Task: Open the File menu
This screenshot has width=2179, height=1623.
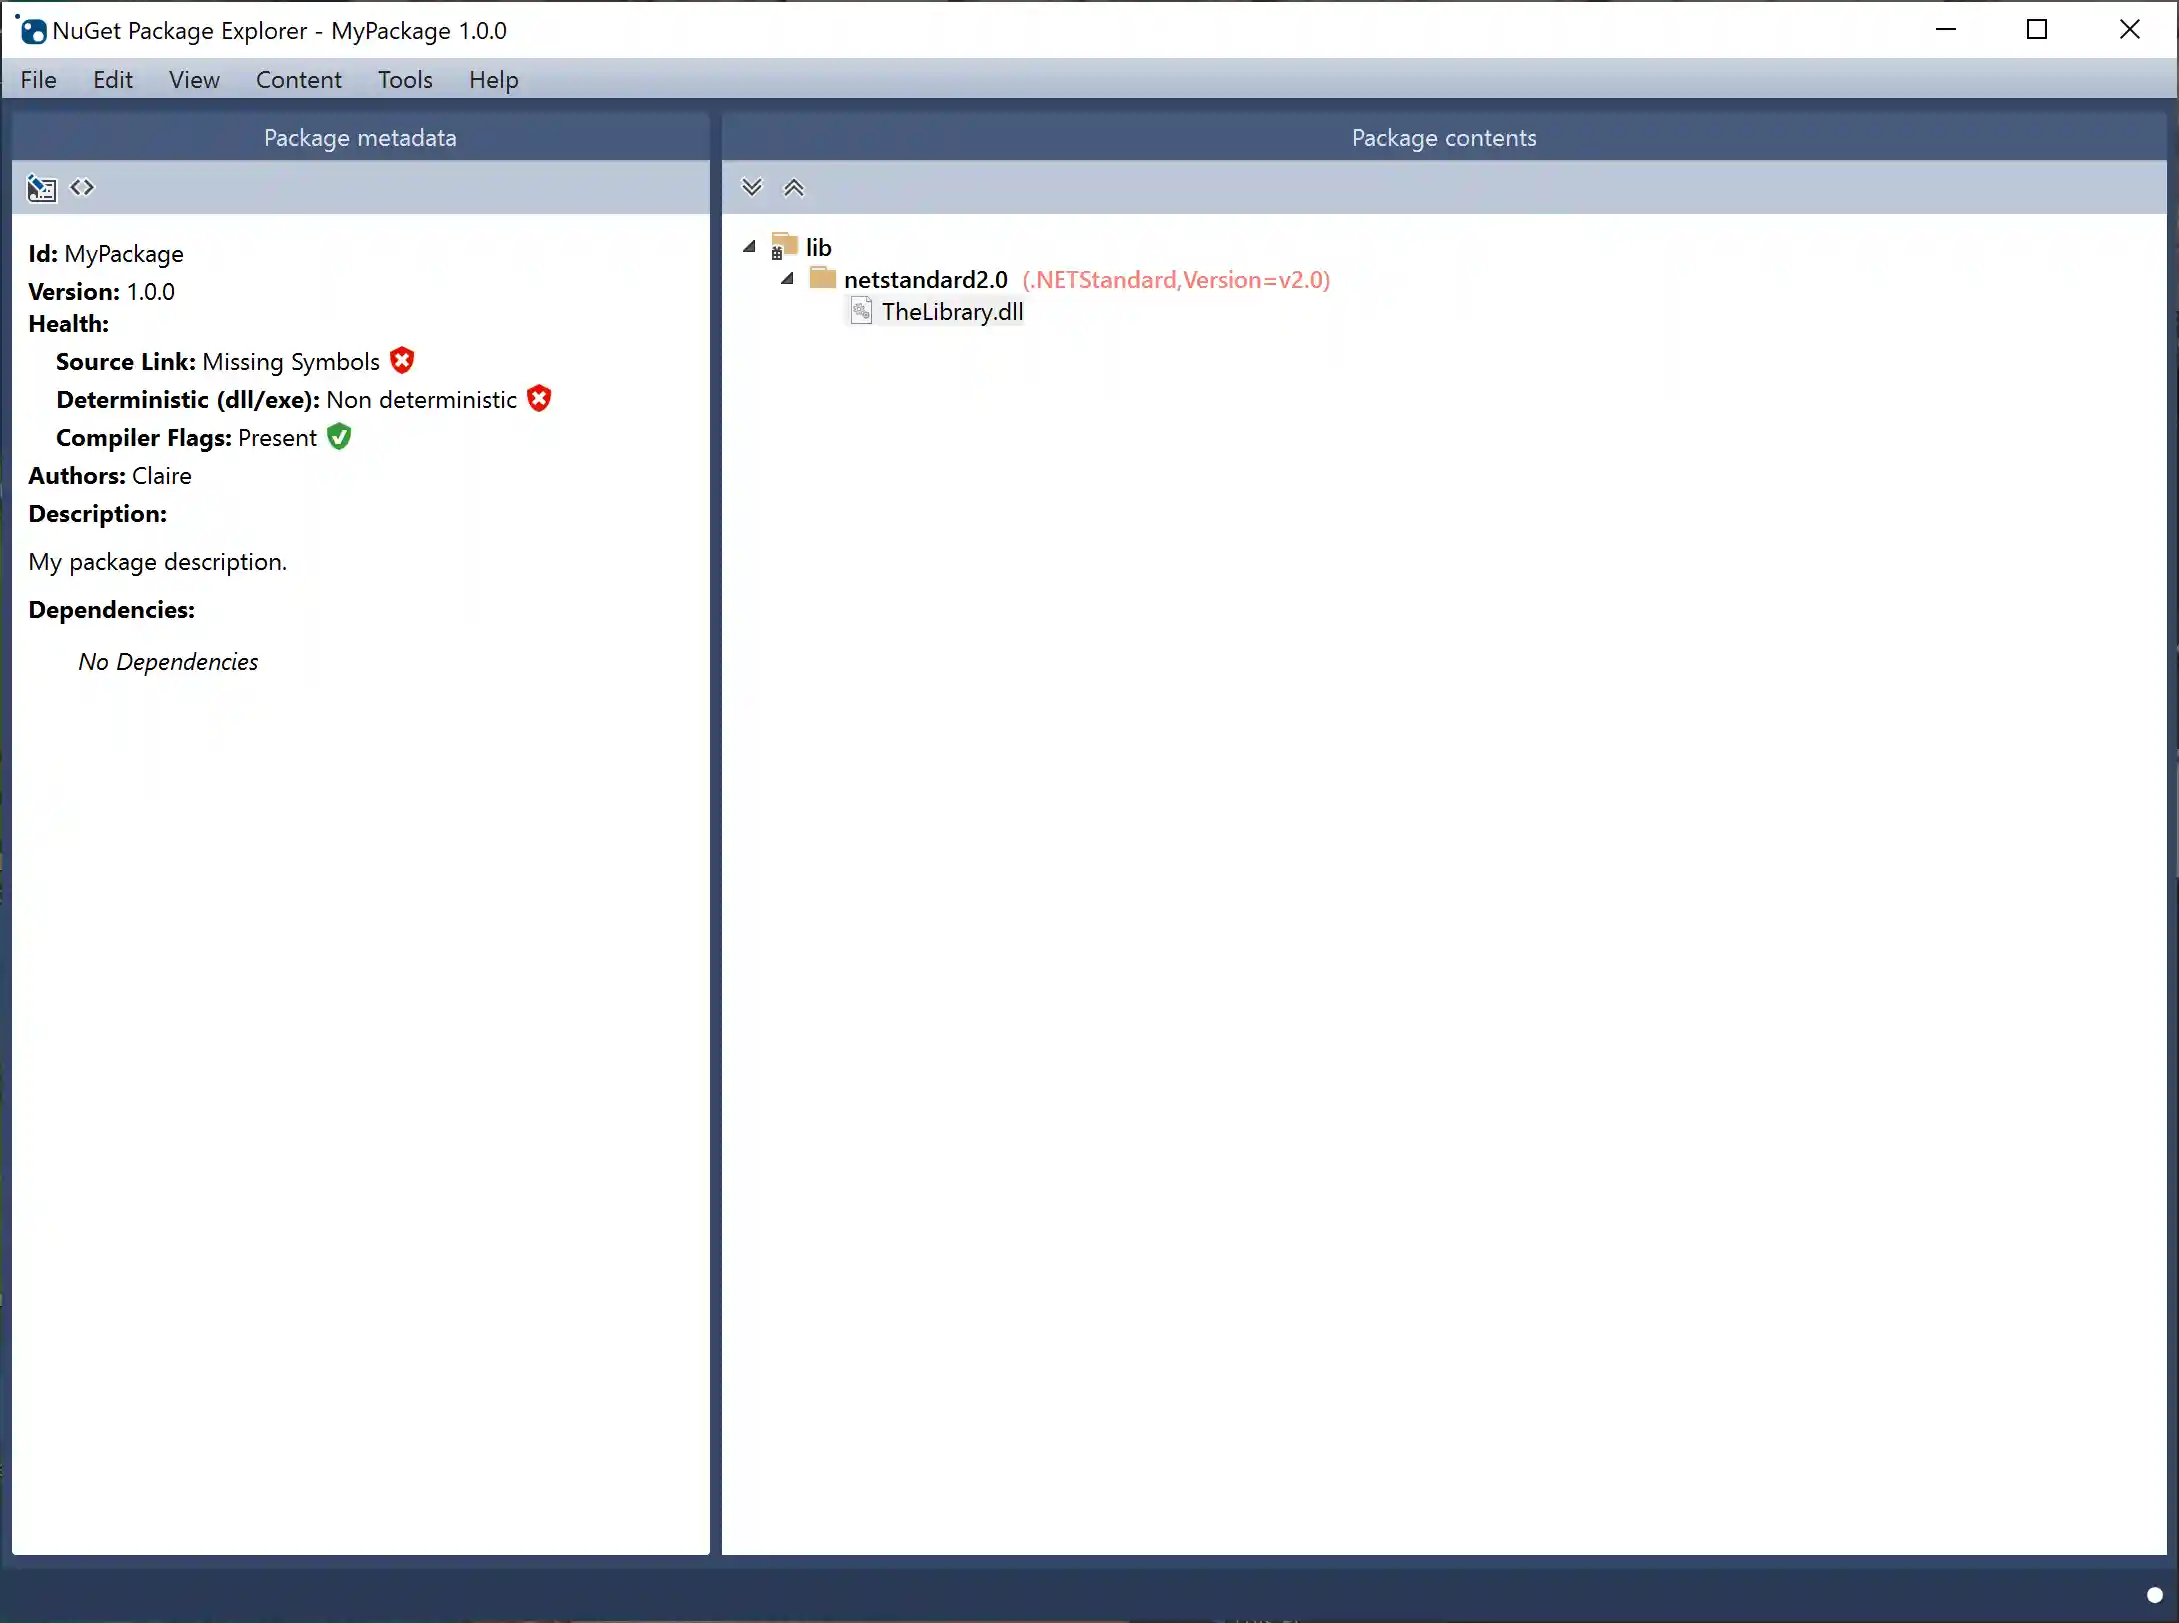Action: 38,79
